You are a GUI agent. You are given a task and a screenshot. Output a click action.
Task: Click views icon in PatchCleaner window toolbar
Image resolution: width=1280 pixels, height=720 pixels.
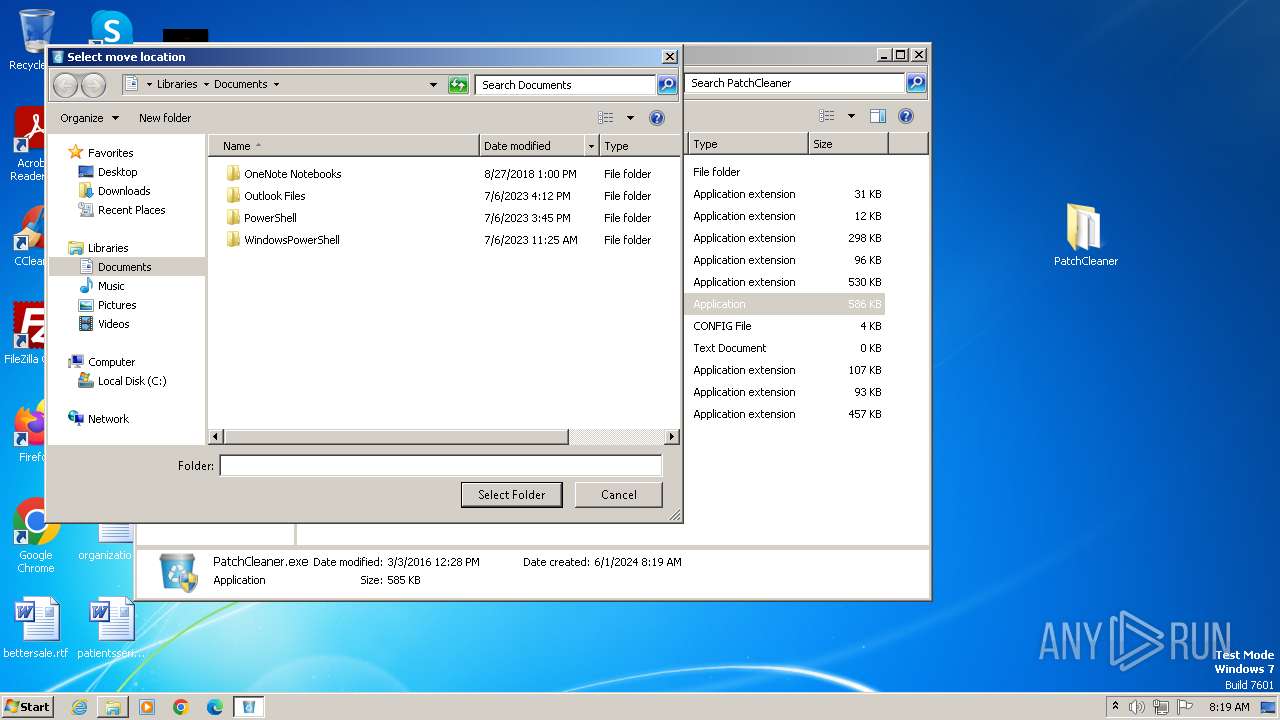click(826, 116)
